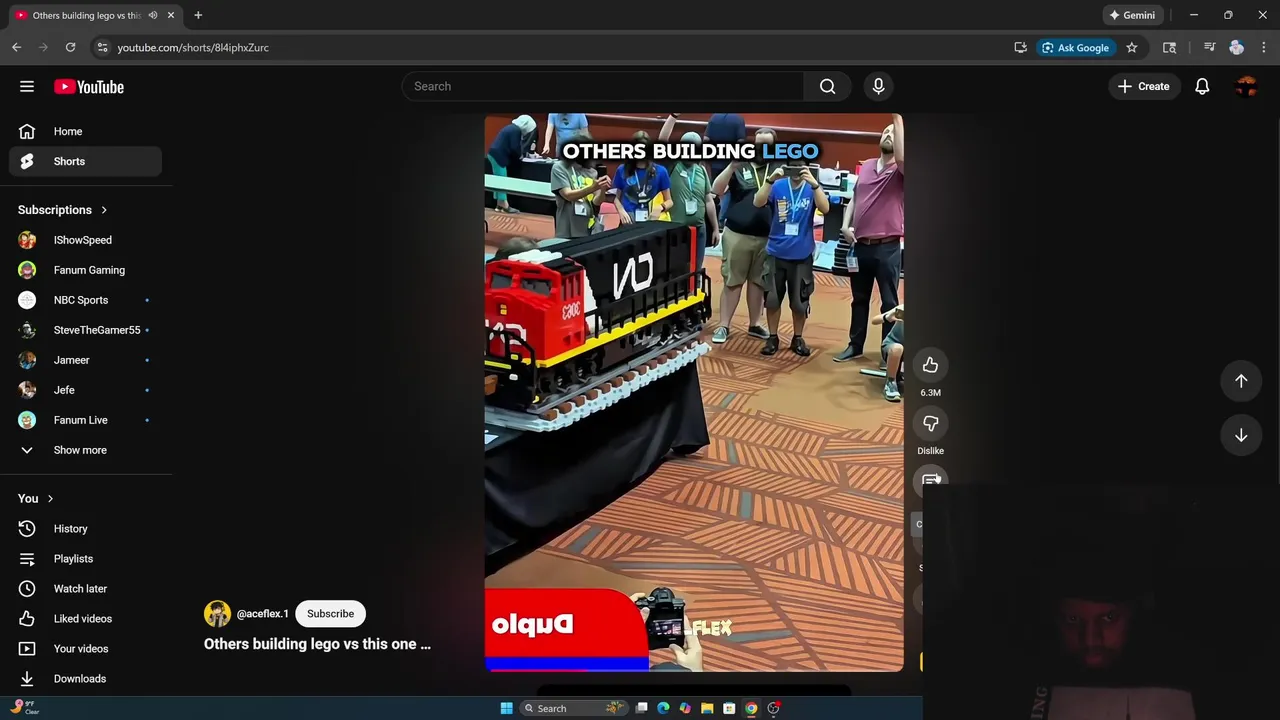This screenshot has width=1280, height=720.
Task: Click the Others building lego title text
Action: [317, 644]
